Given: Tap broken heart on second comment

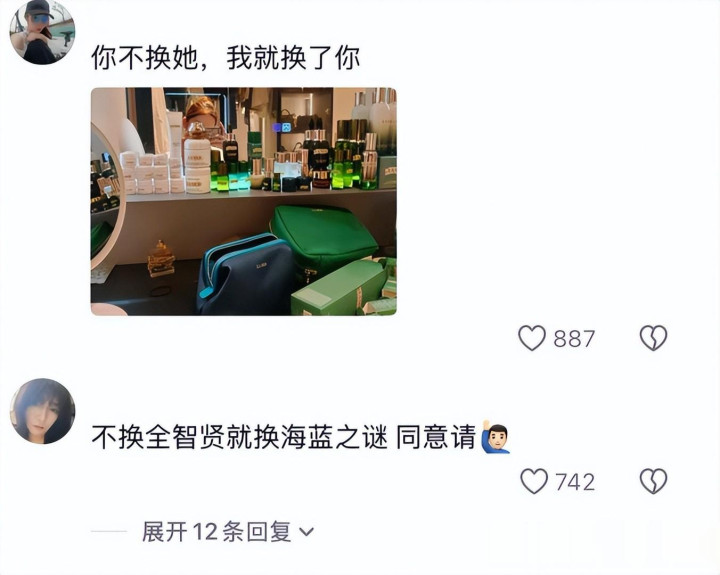Looking at the screenshot, I should 653,481.
